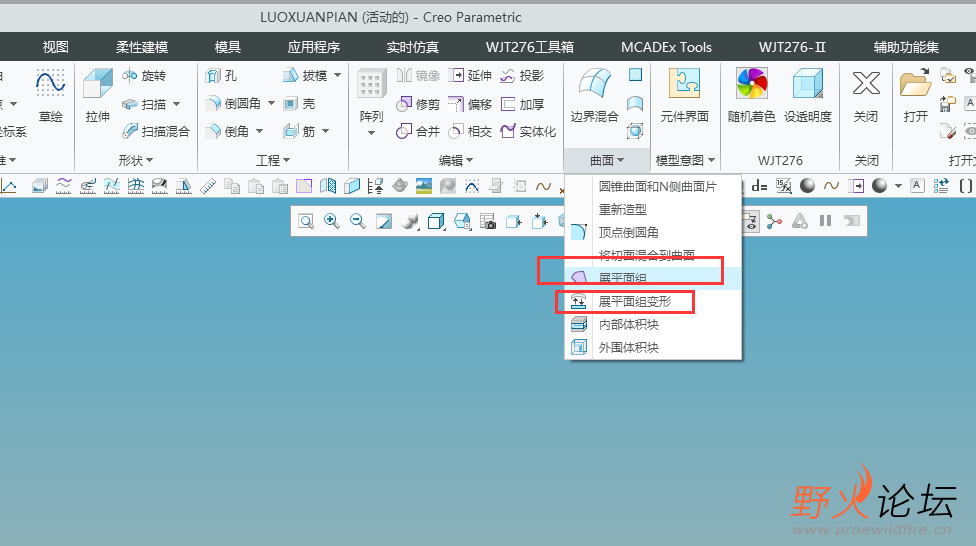976x546 pixels.
Task: Click the Sketch (草绘) tool icon
Action: 50,84
